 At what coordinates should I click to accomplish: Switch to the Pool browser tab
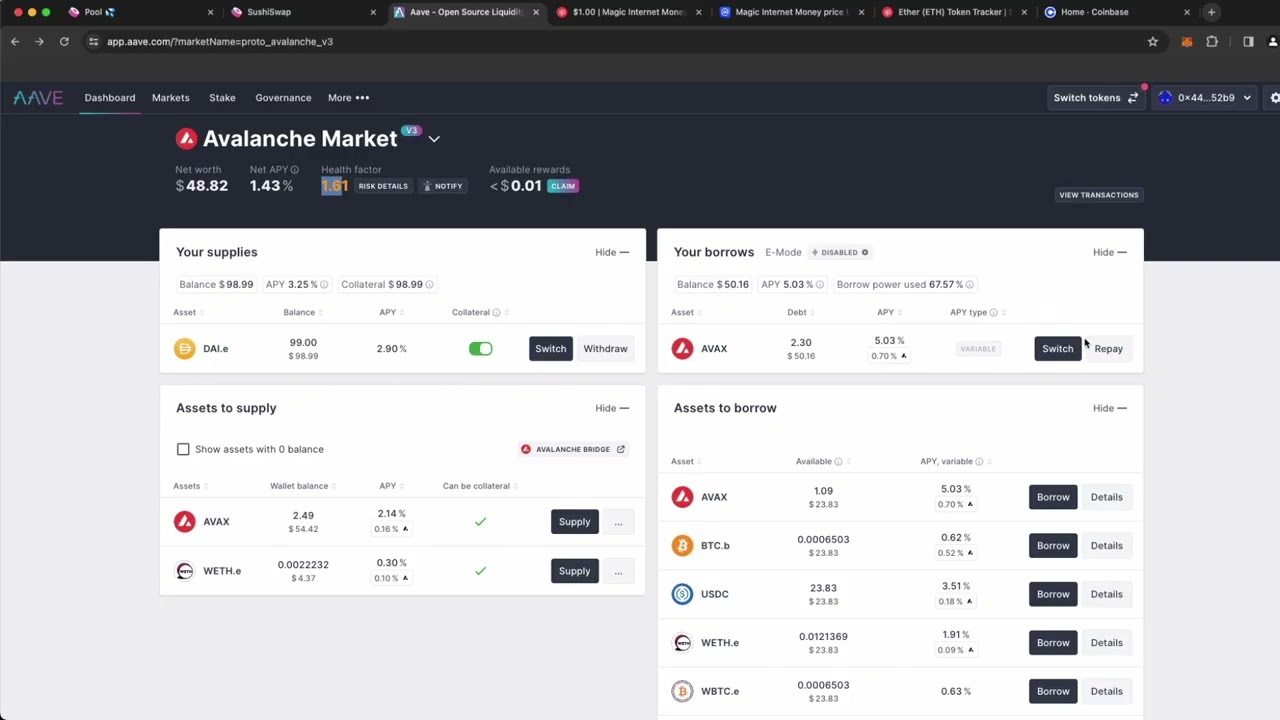tap(139, 12)
